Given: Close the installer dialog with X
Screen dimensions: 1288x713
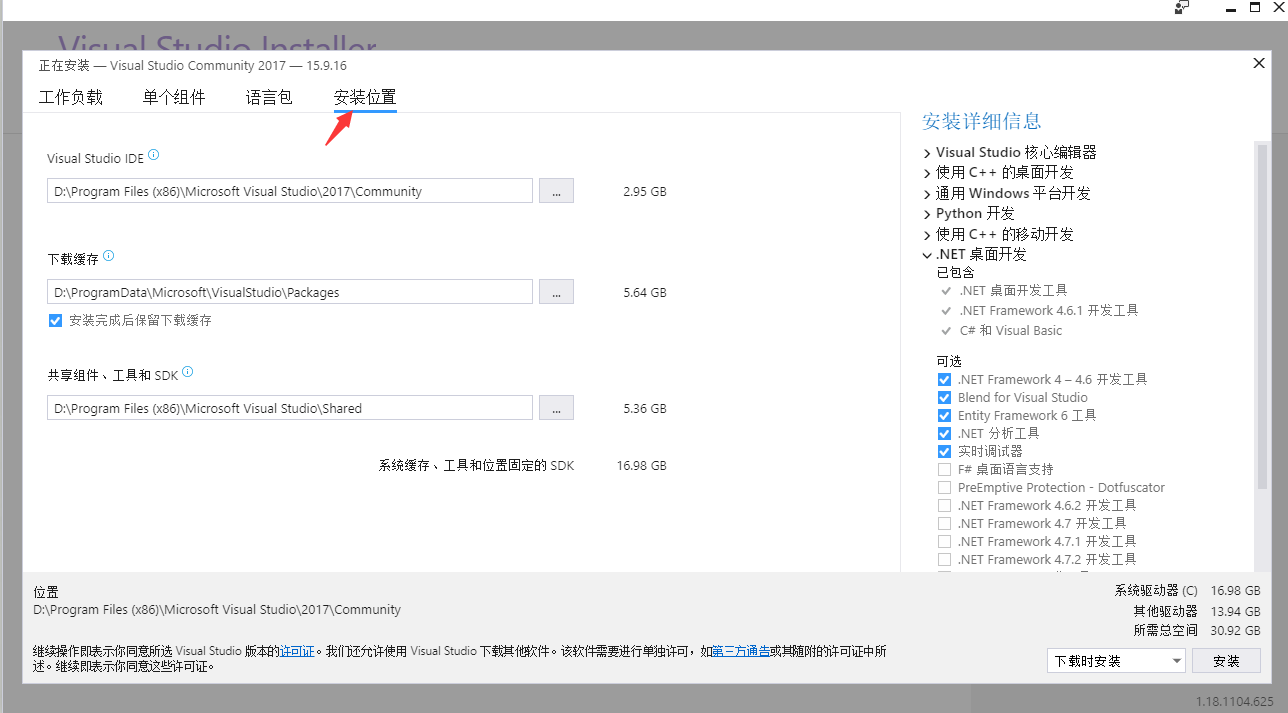Looking at the screenshot, I should point(1259,64).
